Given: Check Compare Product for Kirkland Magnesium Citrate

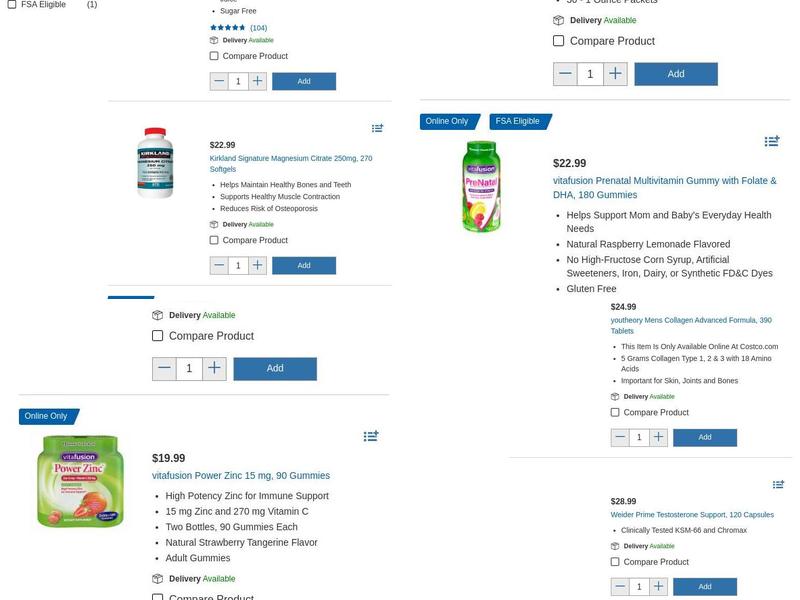Looking at the screenshot, I should click(214, 240).
